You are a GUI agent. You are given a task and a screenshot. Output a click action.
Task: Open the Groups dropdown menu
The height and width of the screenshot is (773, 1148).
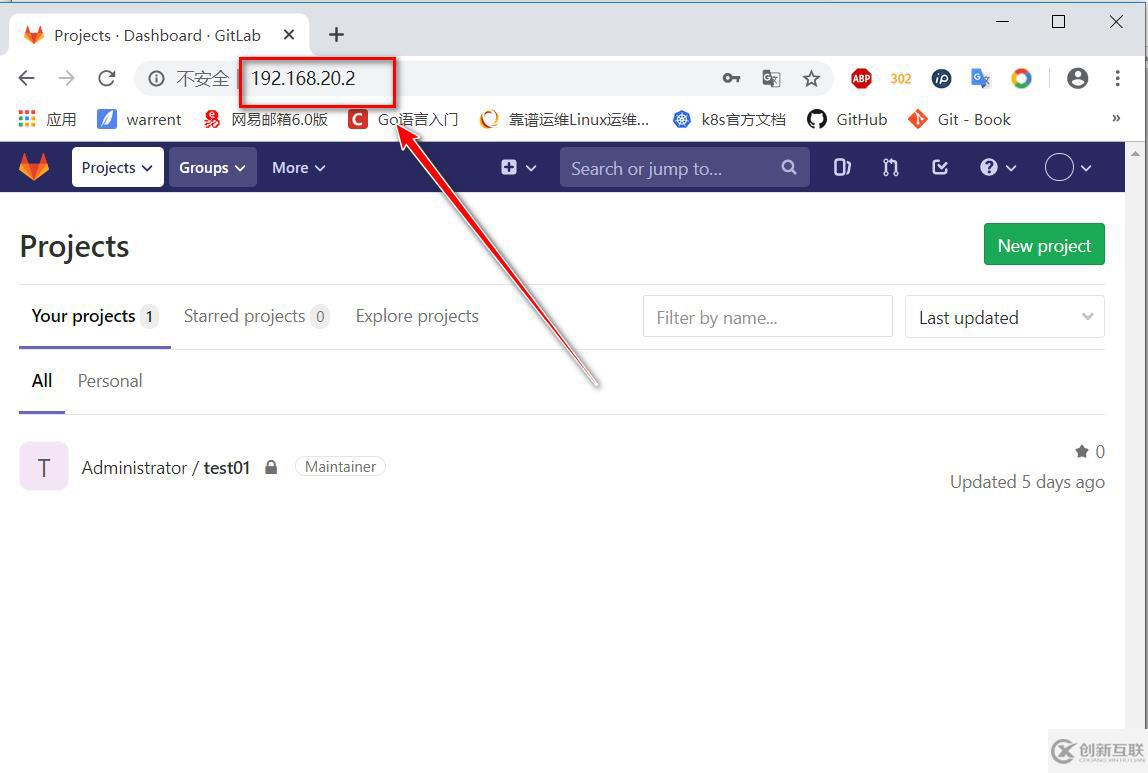coord(212,168)
